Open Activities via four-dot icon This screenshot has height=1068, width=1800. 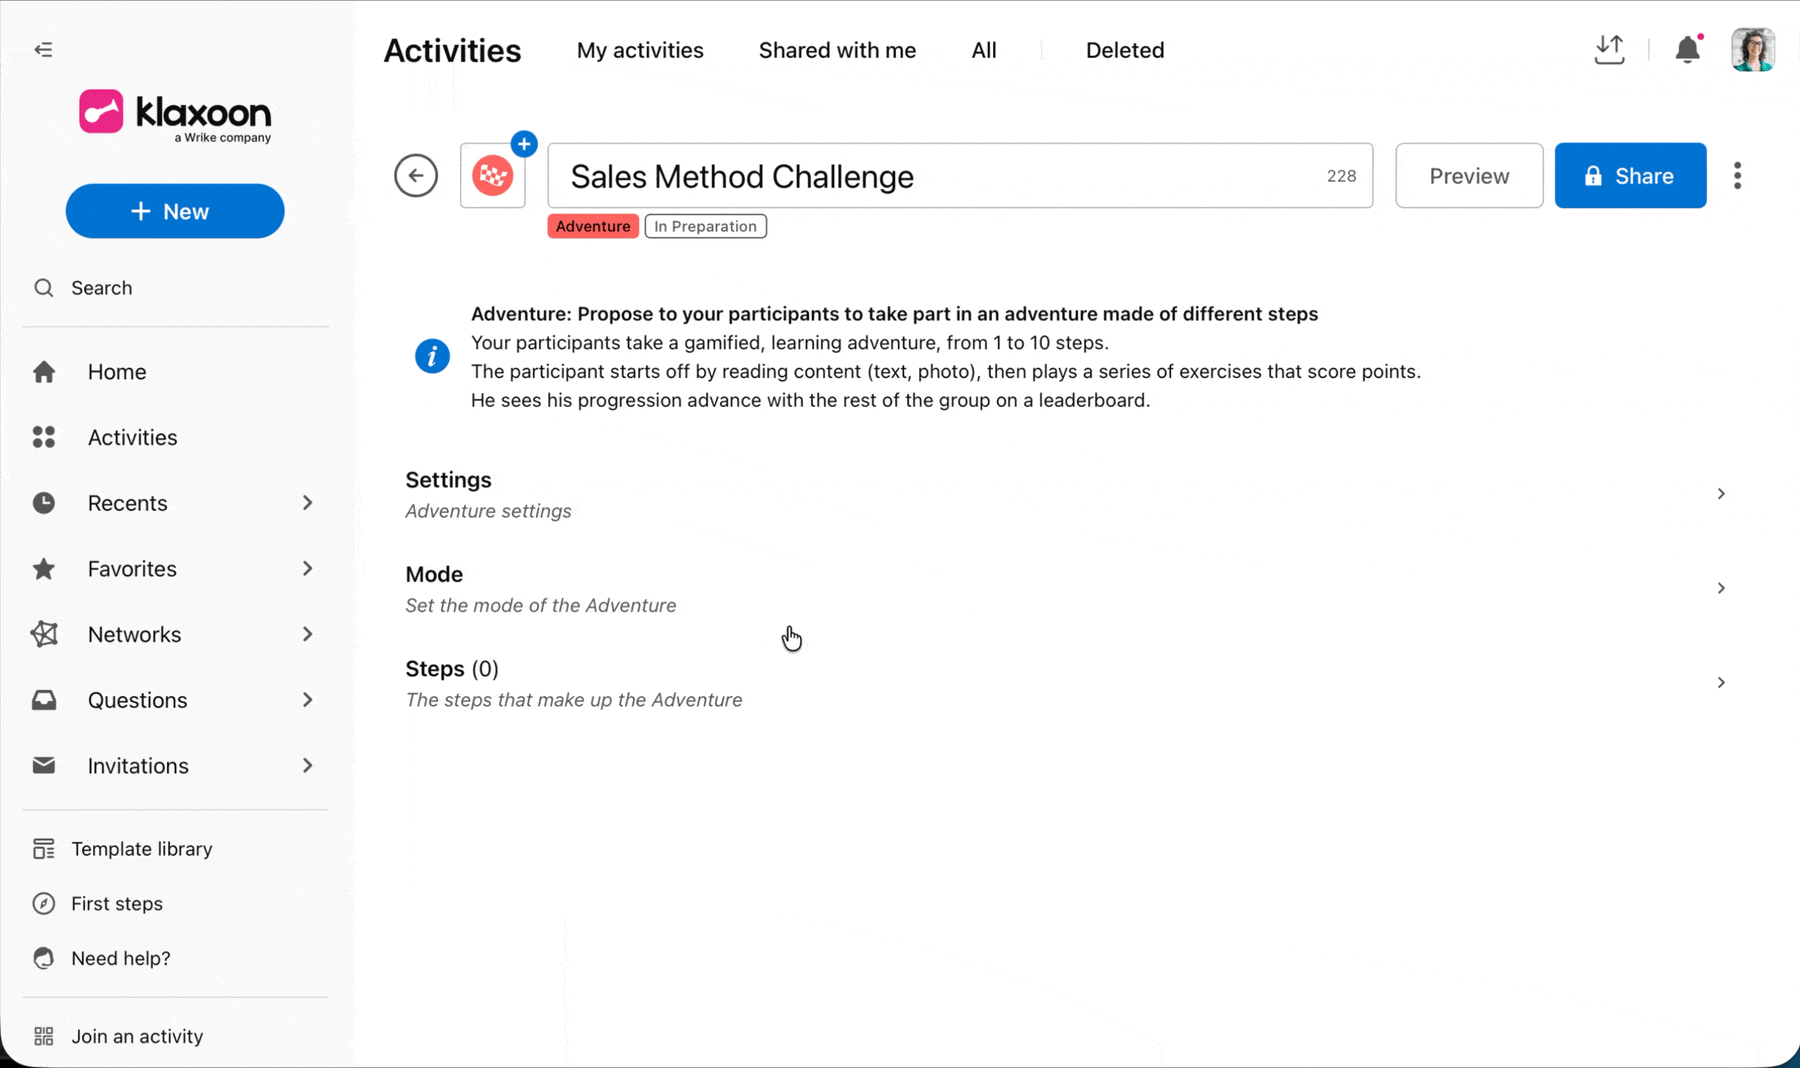(x=44, y=437)
